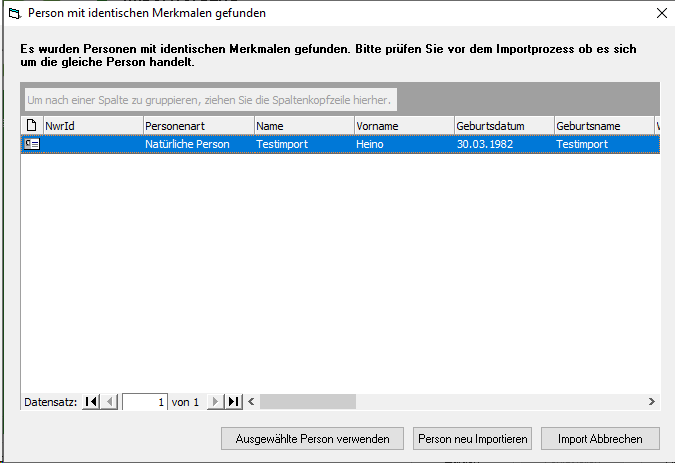Click the document icon in grid header corner
The width and height of the screenshot is (675, 463).
point(31,126)
